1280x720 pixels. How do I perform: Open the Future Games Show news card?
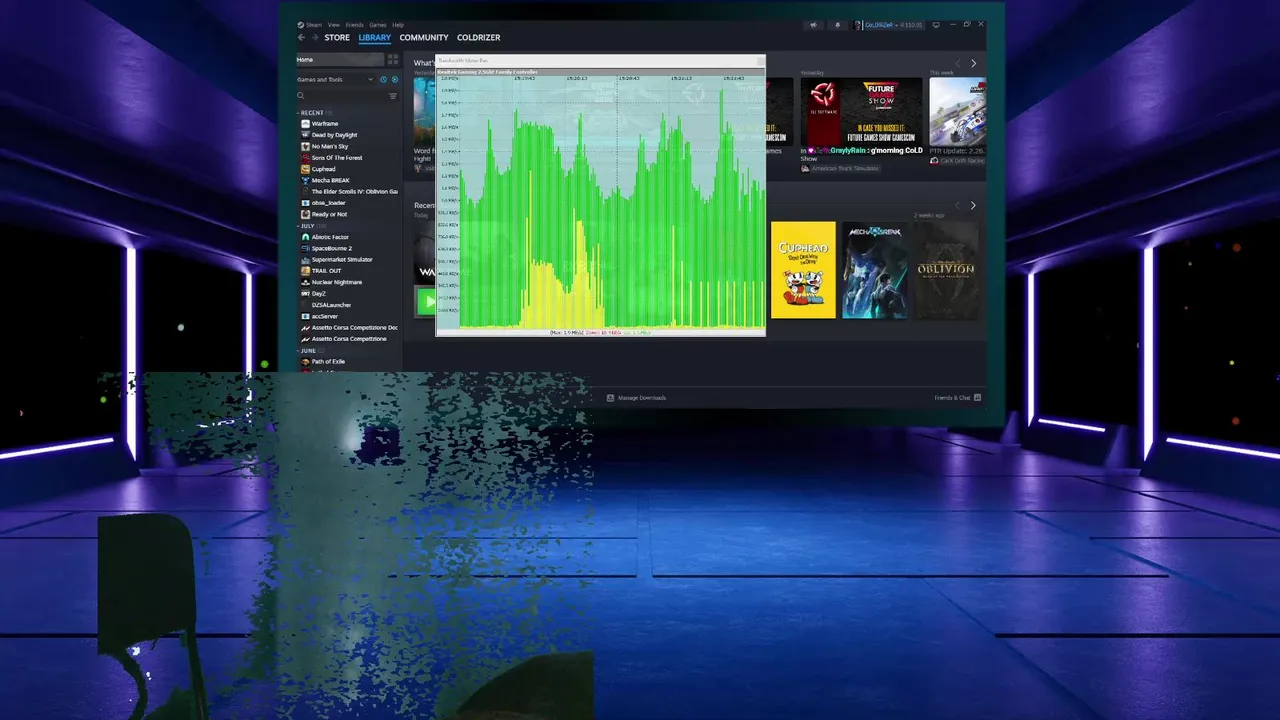[x=861, y=113]
